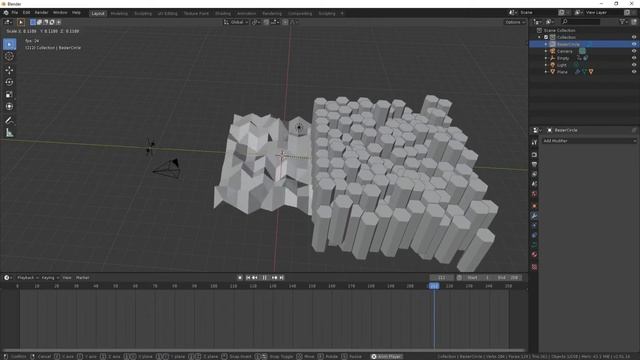Image resolution: width=640 pixels, height=360 pixels.
Task: Open the View Layer properties tab
Action: point(534,174)
